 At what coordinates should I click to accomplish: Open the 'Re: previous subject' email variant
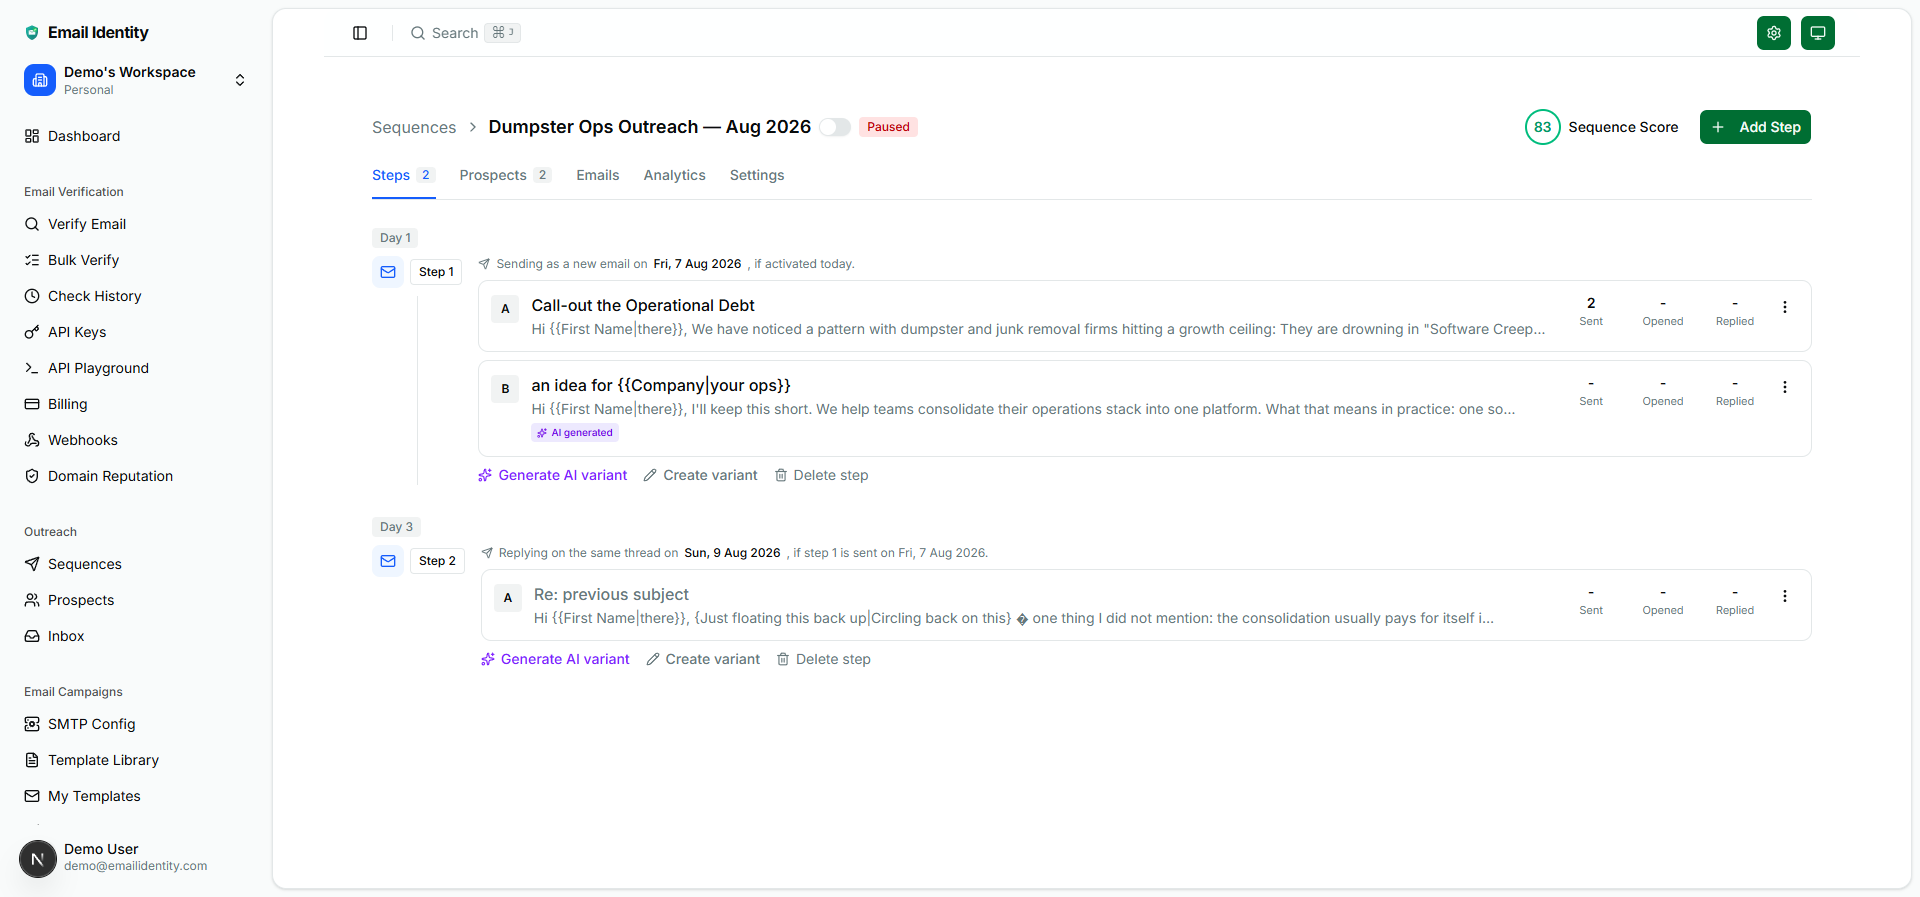(x=1146, y=605)
